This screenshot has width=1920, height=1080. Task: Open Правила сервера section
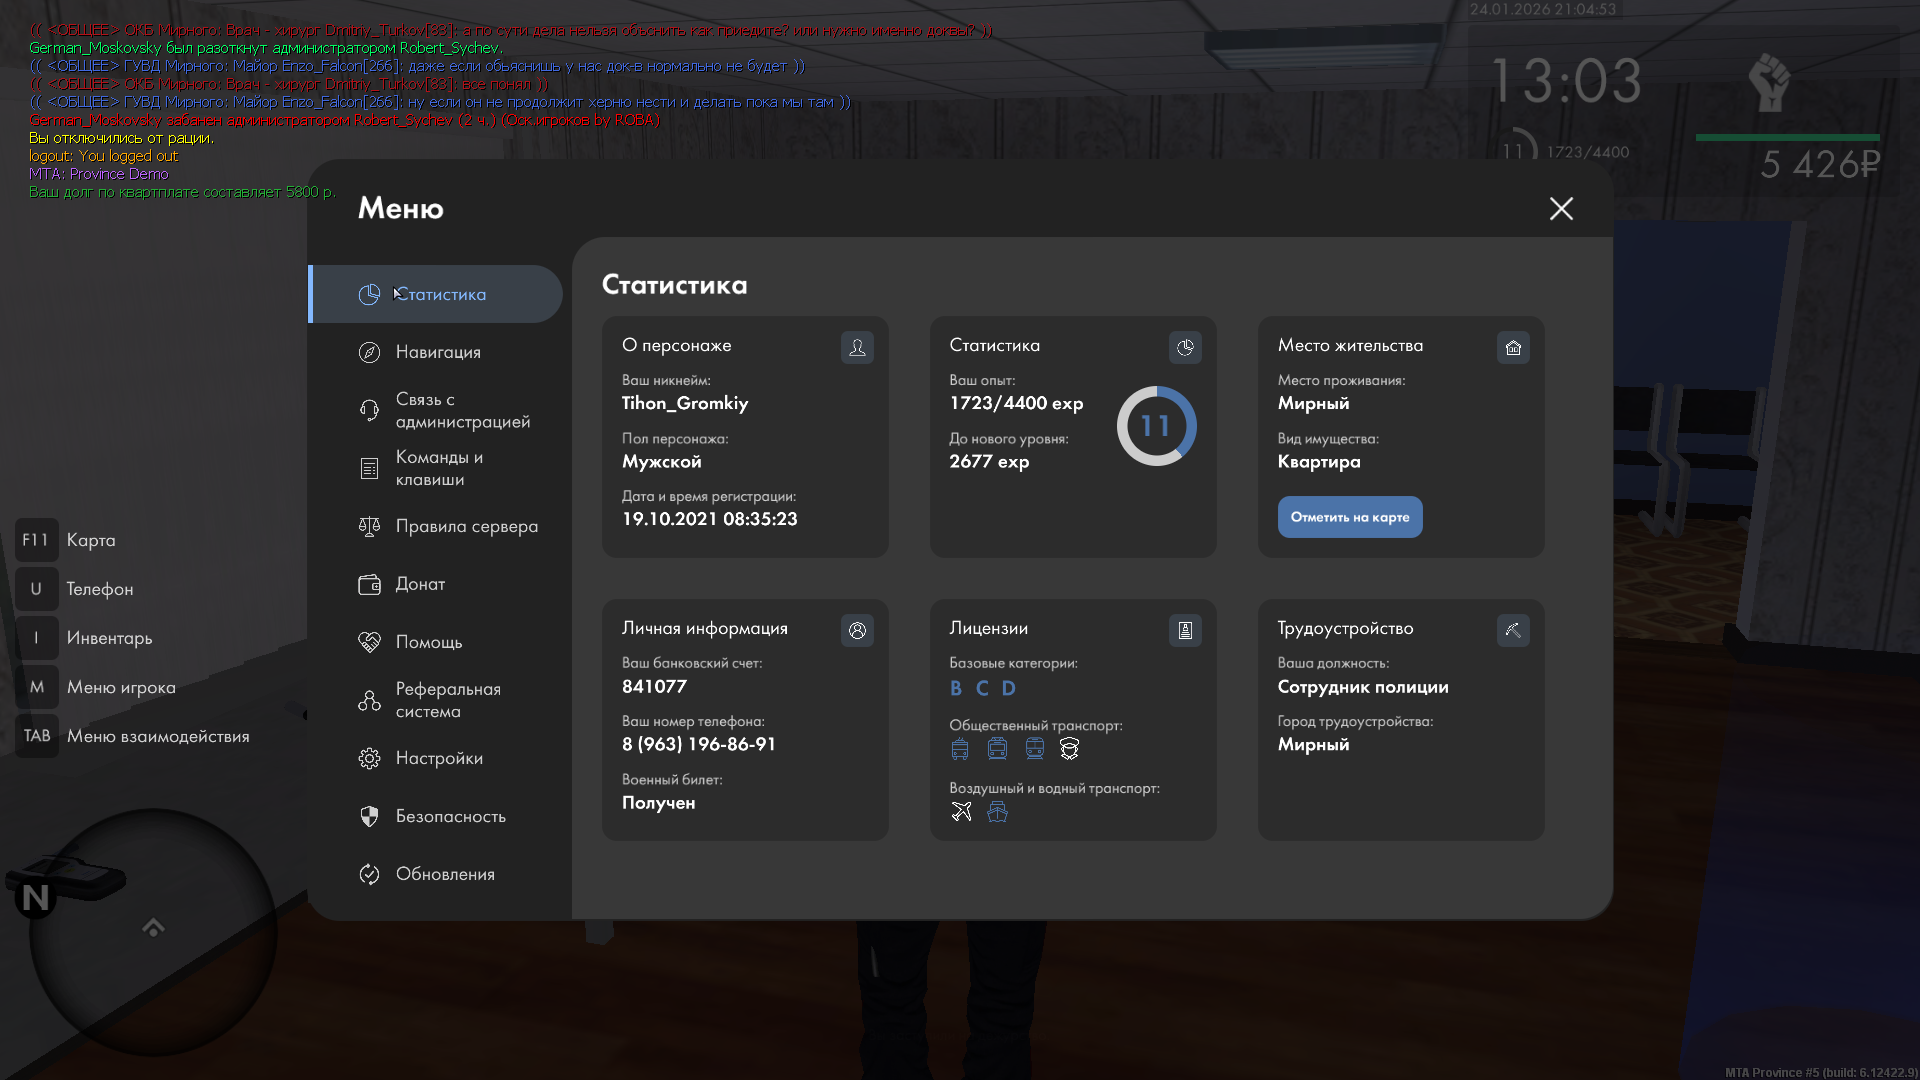point(466,526)
